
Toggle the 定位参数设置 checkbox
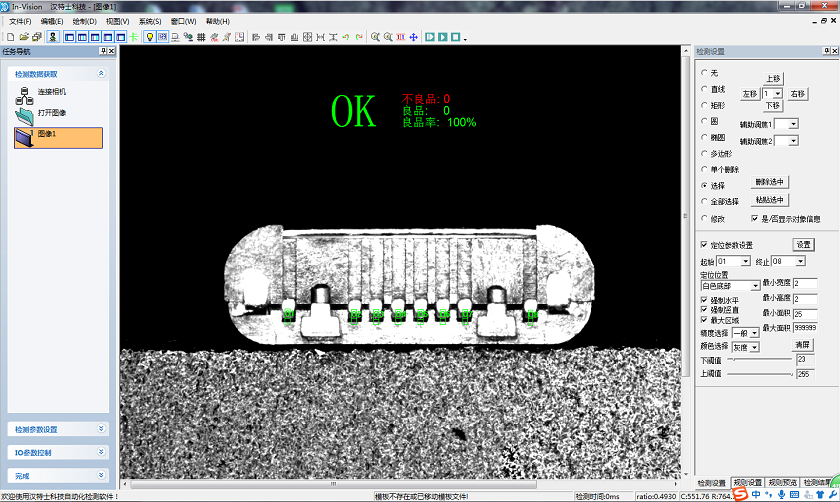[704, 245]
